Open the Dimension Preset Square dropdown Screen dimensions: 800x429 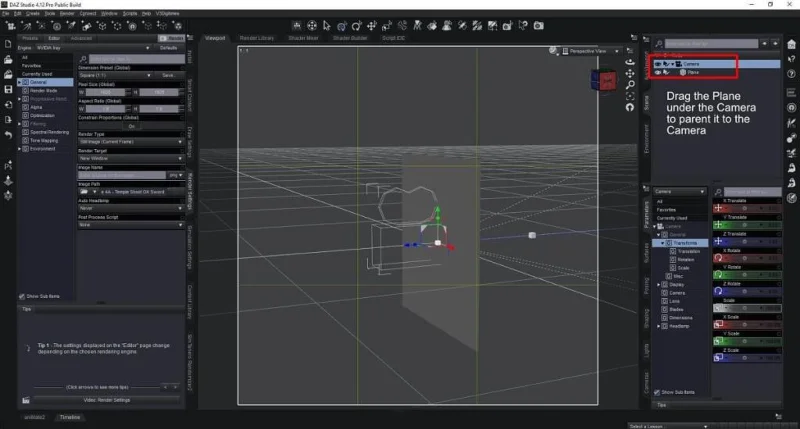click(116, 75)
